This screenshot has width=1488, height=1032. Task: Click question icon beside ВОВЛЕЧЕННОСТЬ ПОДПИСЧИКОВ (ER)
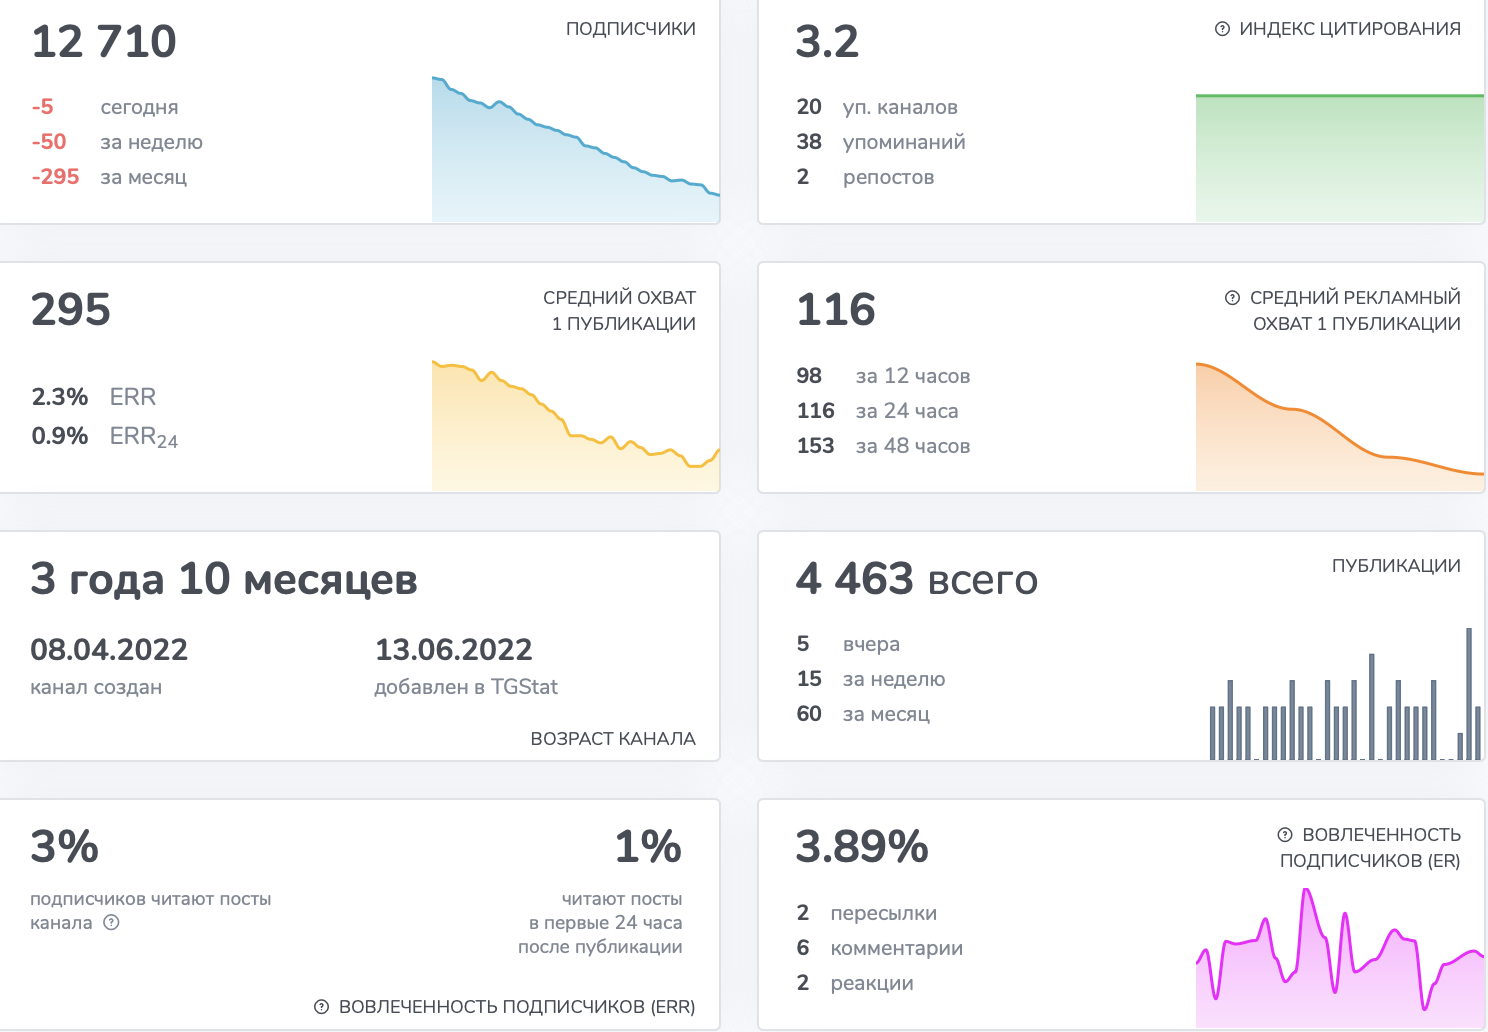1285,835
